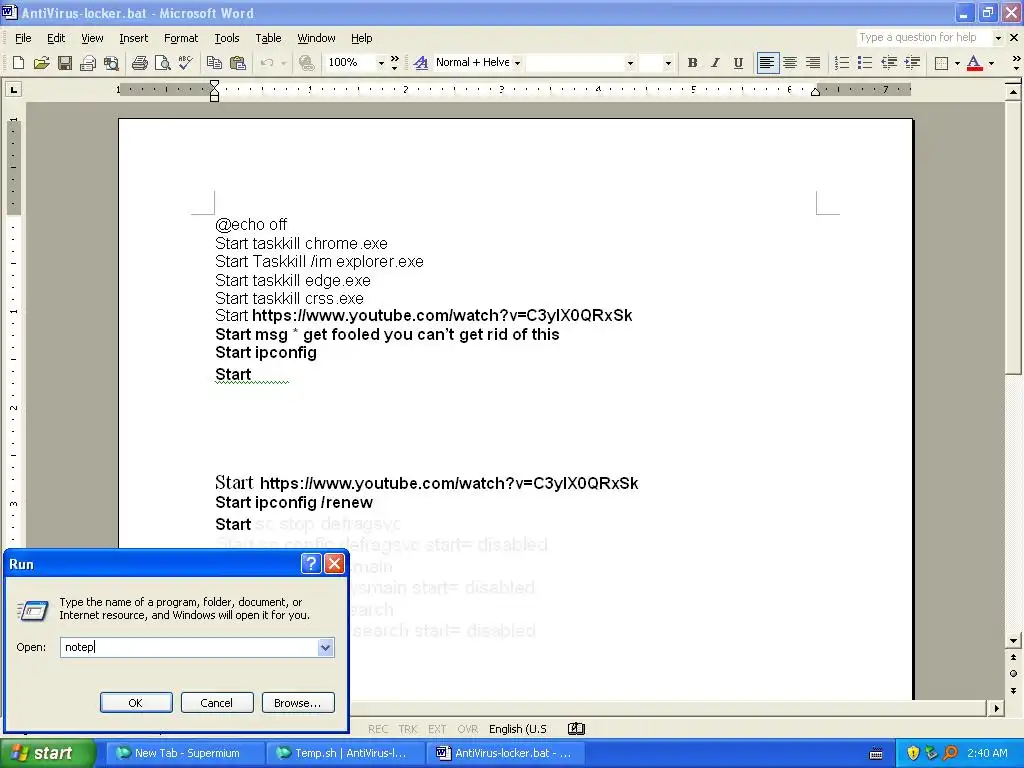1024x768 pixels.
Task: Click the Paste toolbar icon
Action: [x=238, y=63]
